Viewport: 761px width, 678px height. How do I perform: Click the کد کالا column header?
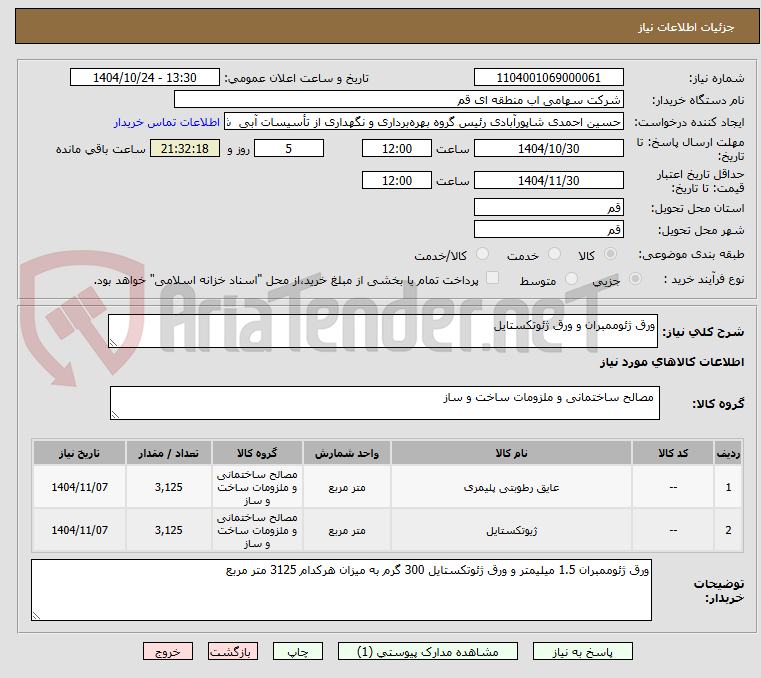pos(673,453)
